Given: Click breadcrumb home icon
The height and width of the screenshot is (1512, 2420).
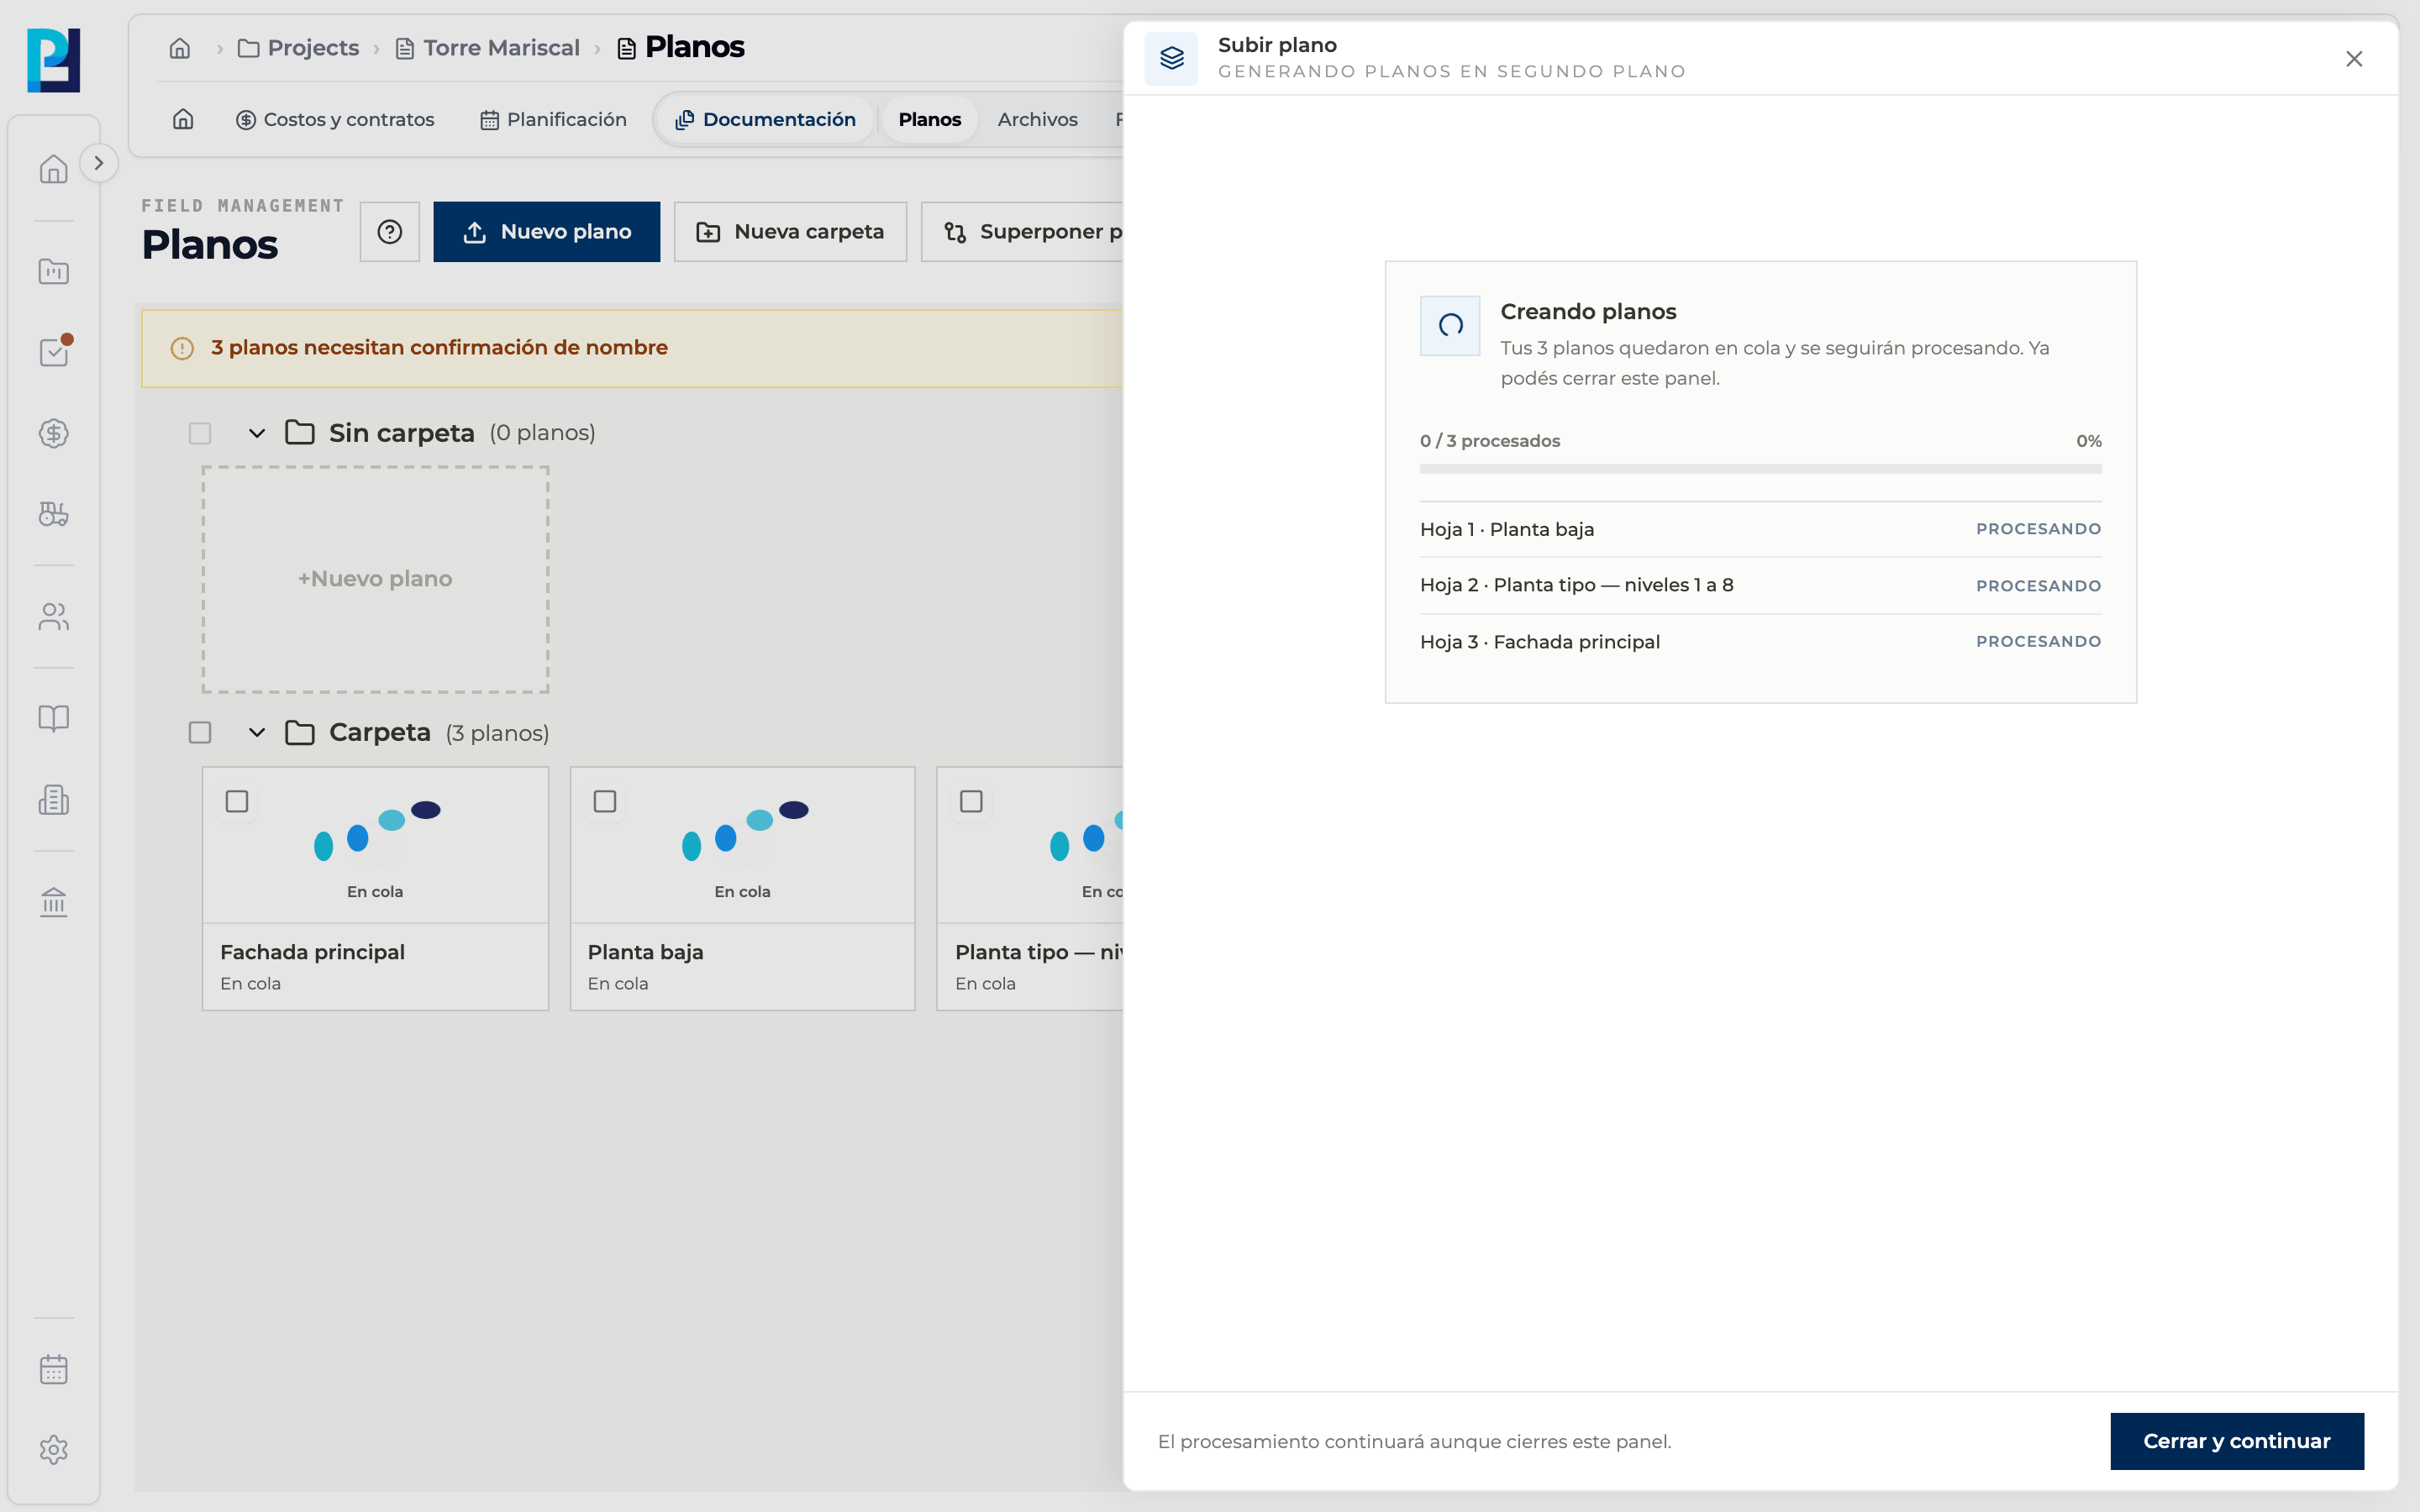Looking at the screenshot, I should point(180,48).
